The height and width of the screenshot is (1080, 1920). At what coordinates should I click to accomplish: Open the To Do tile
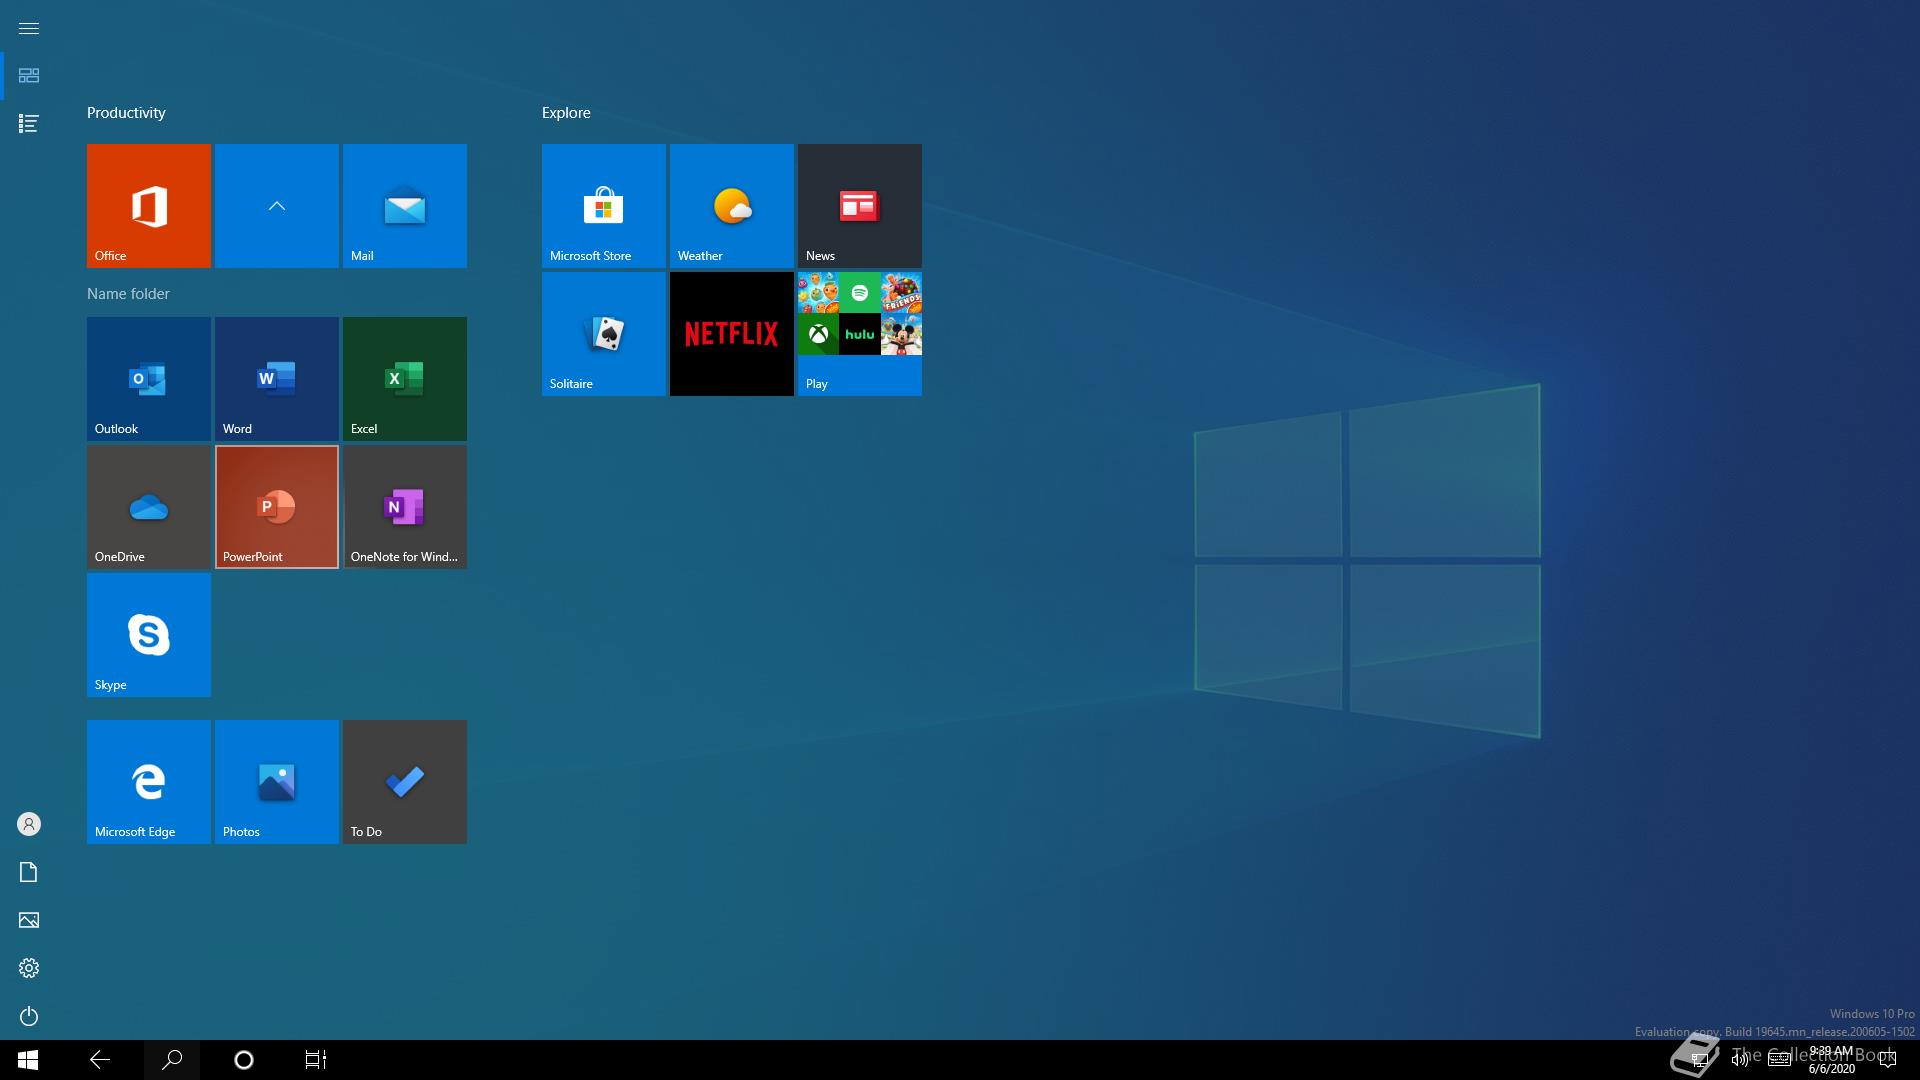click(405, 782)
